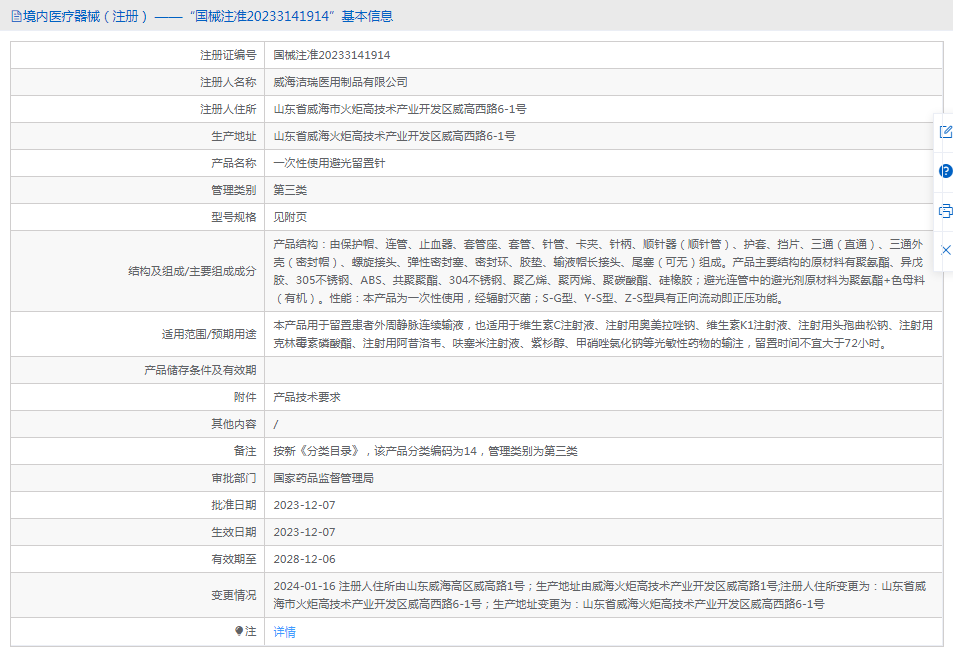The height and width of the screenshot is (651, 953).
Task: Click the 管理类别 row label
Action: [x=234, y=190]
